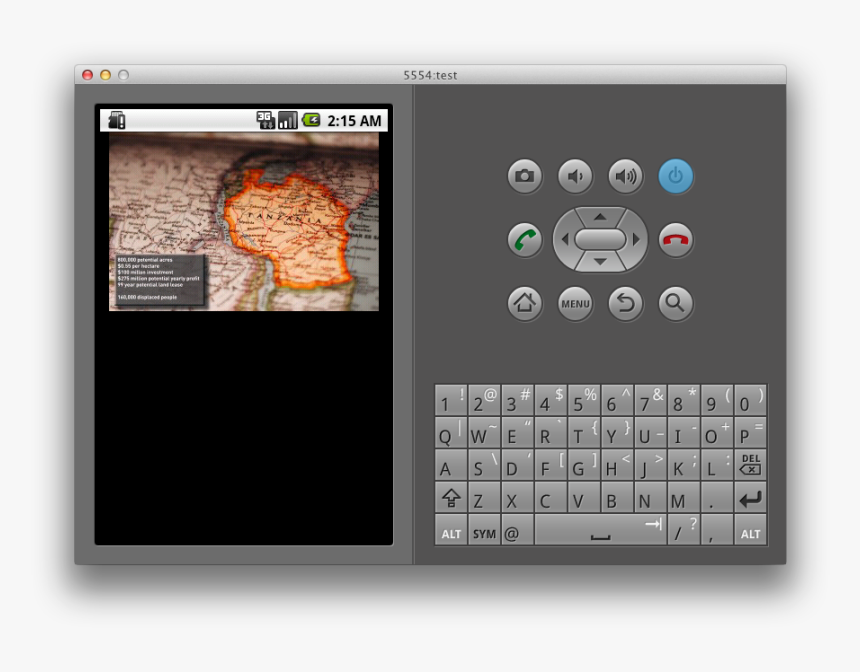Click the period key
Image resolution: width=860 pixels, height=672 pixels.
717,497
